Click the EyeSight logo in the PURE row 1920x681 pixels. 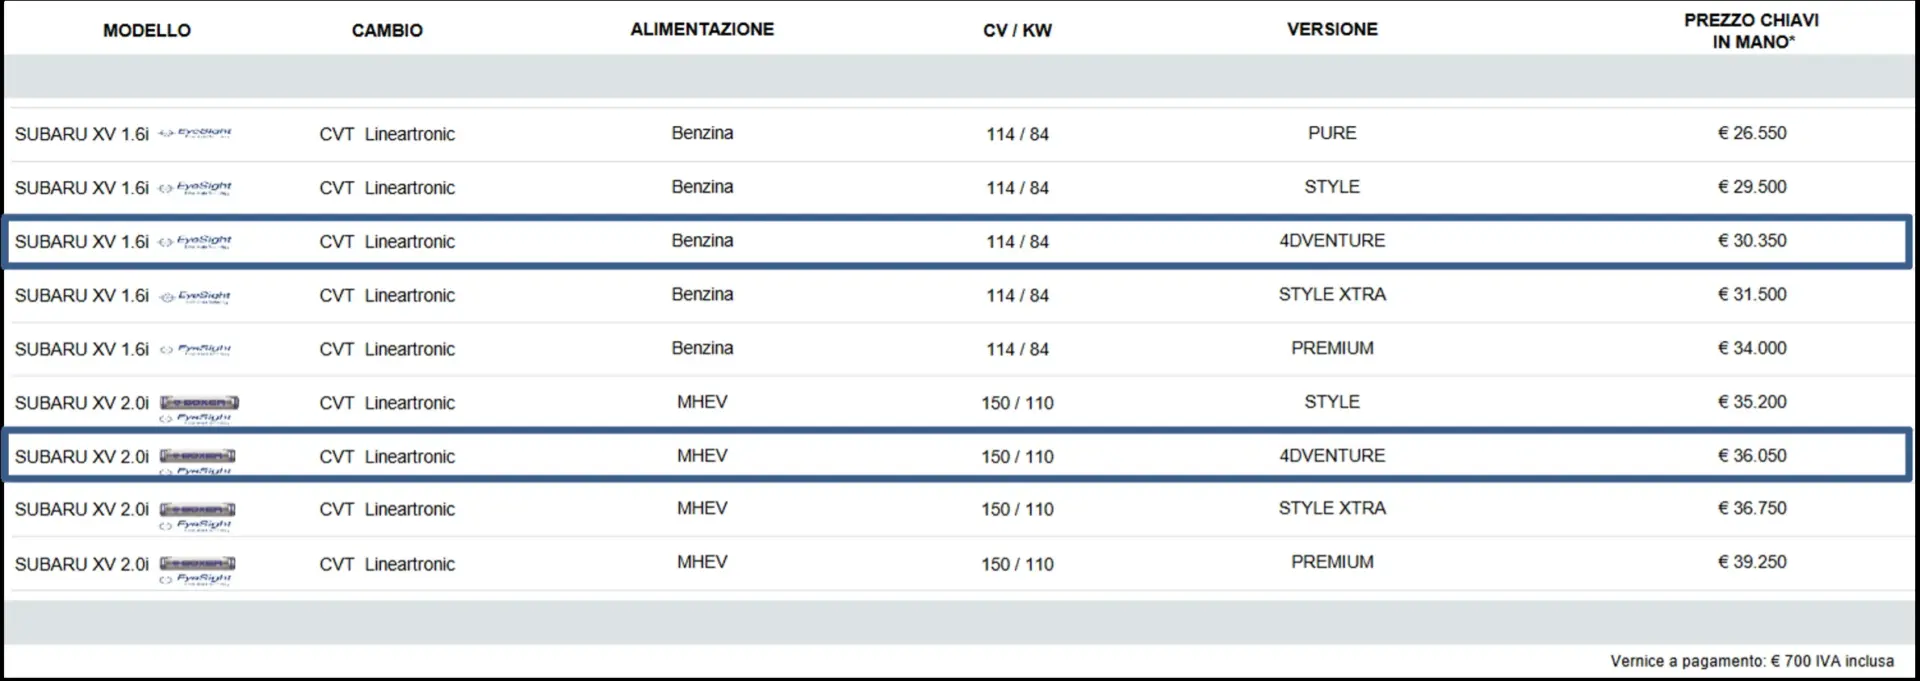(196, 133)
